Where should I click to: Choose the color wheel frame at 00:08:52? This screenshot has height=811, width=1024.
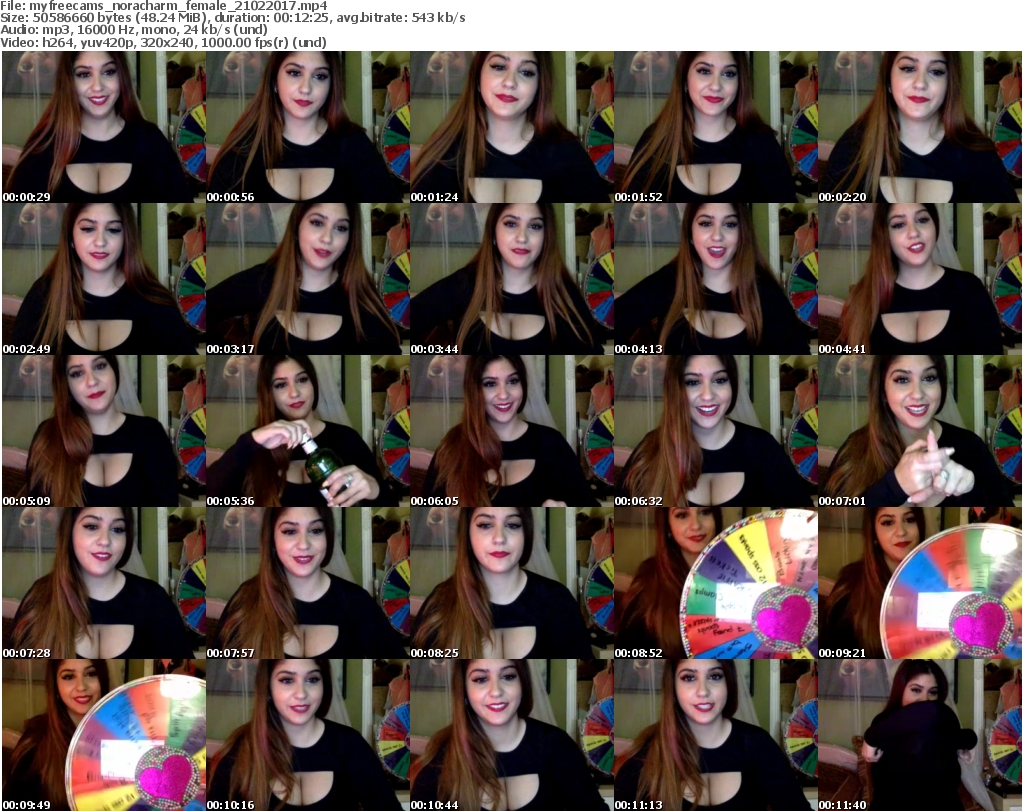click(716, 583)
